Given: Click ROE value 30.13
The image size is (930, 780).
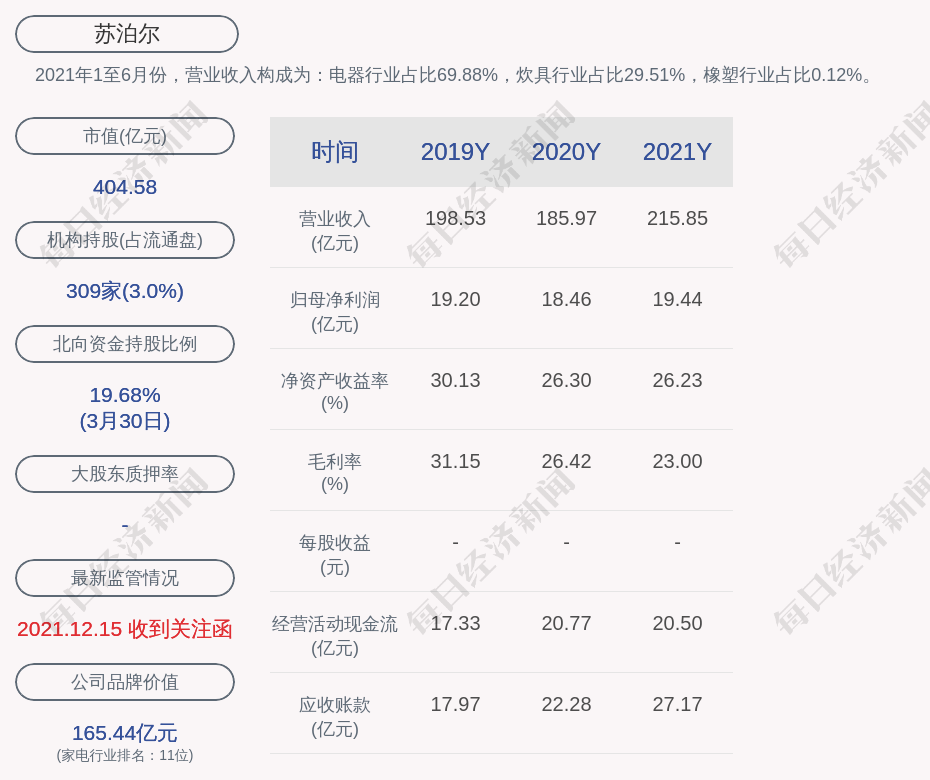Looking at the screenshot, I should [456, 380].
